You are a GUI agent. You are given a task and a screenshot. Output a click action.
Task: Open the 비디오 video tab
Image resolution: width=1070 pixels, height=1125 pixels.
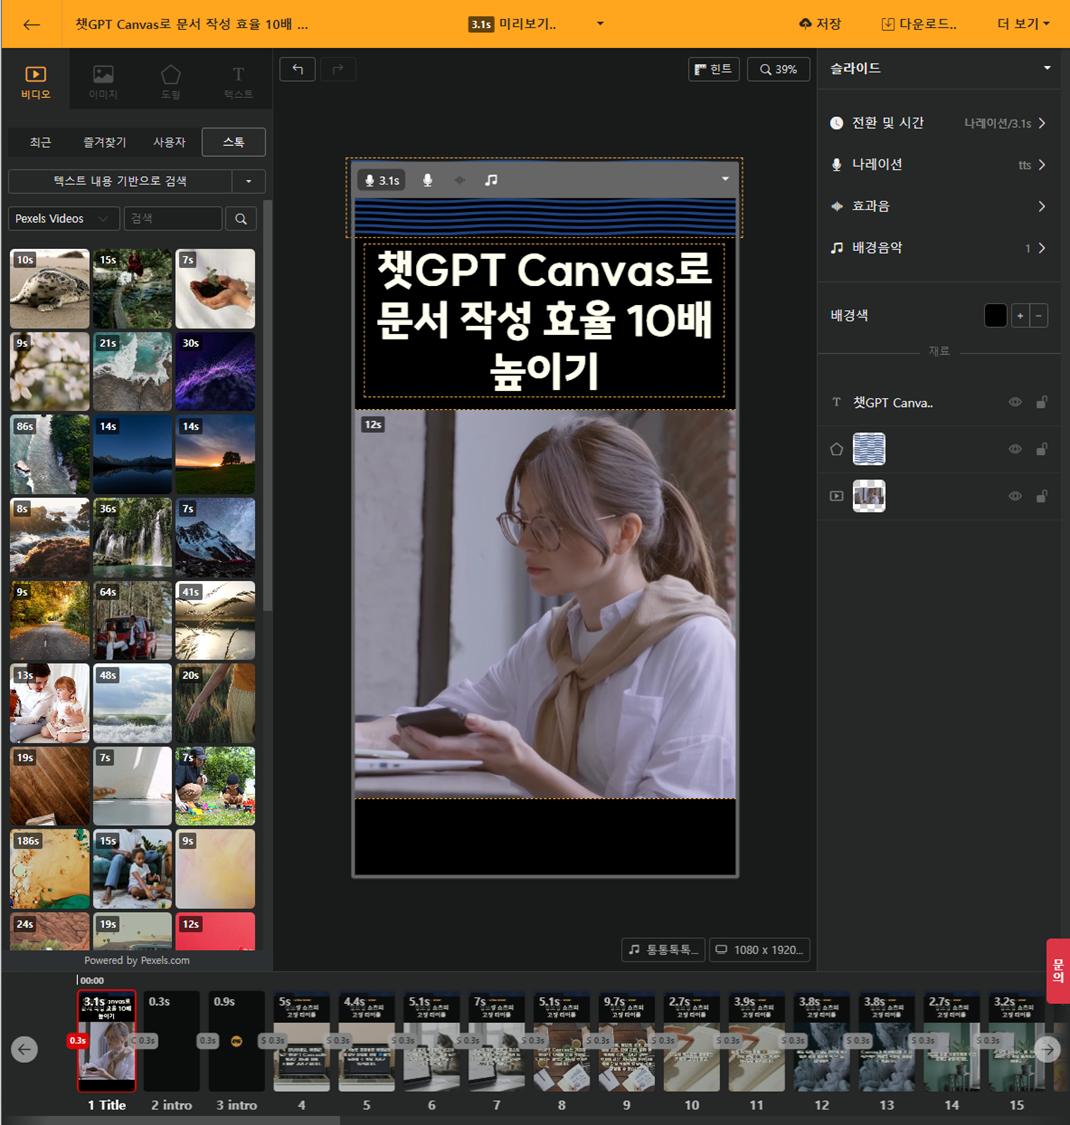point(35,82)
